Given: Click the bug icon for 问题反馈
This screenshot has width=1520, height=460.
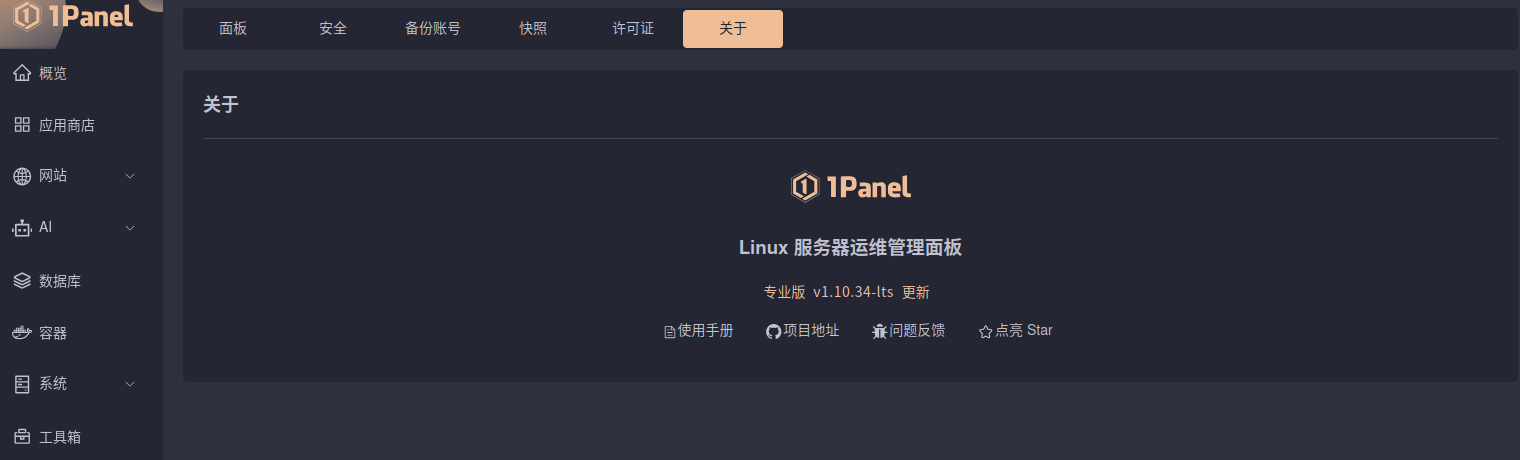Looking at the screenshot, I should (x=880, y=331).
